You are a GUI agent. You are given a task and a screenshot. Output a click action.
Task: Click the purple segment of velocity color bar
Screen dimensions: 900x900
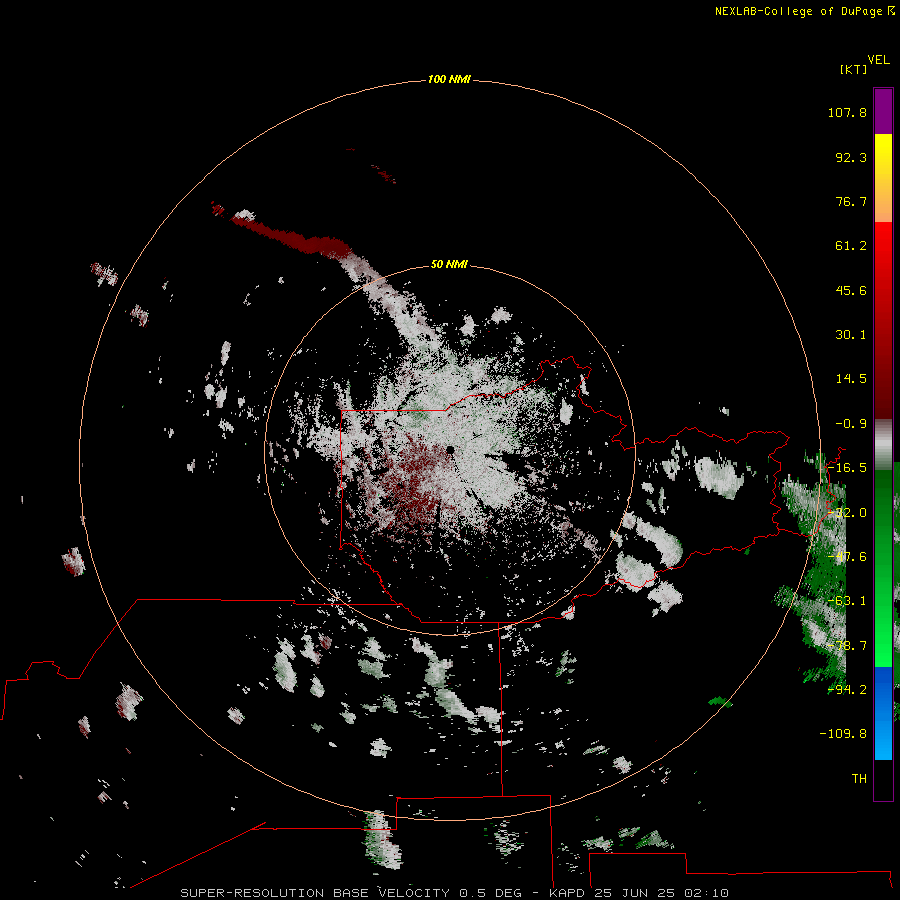883,111
